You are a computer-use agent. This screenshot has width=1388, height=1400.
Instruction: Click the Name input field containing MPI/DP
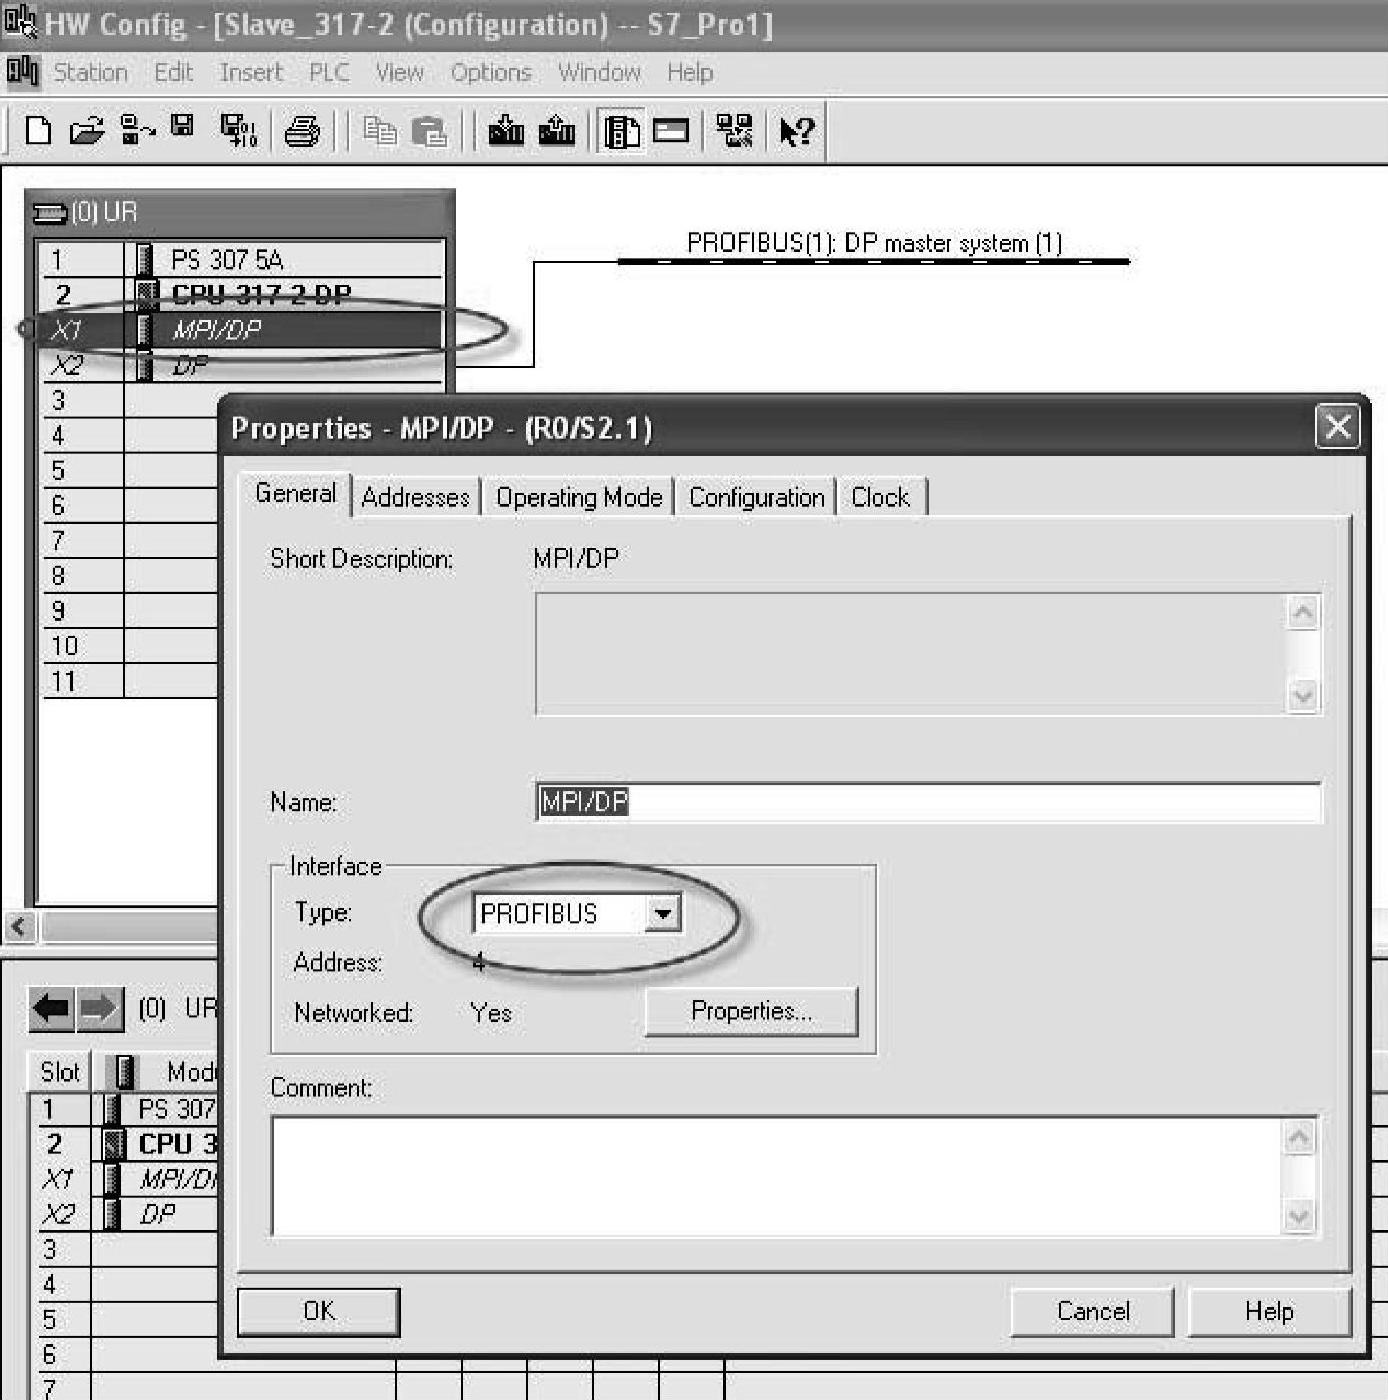click(928, 802)
